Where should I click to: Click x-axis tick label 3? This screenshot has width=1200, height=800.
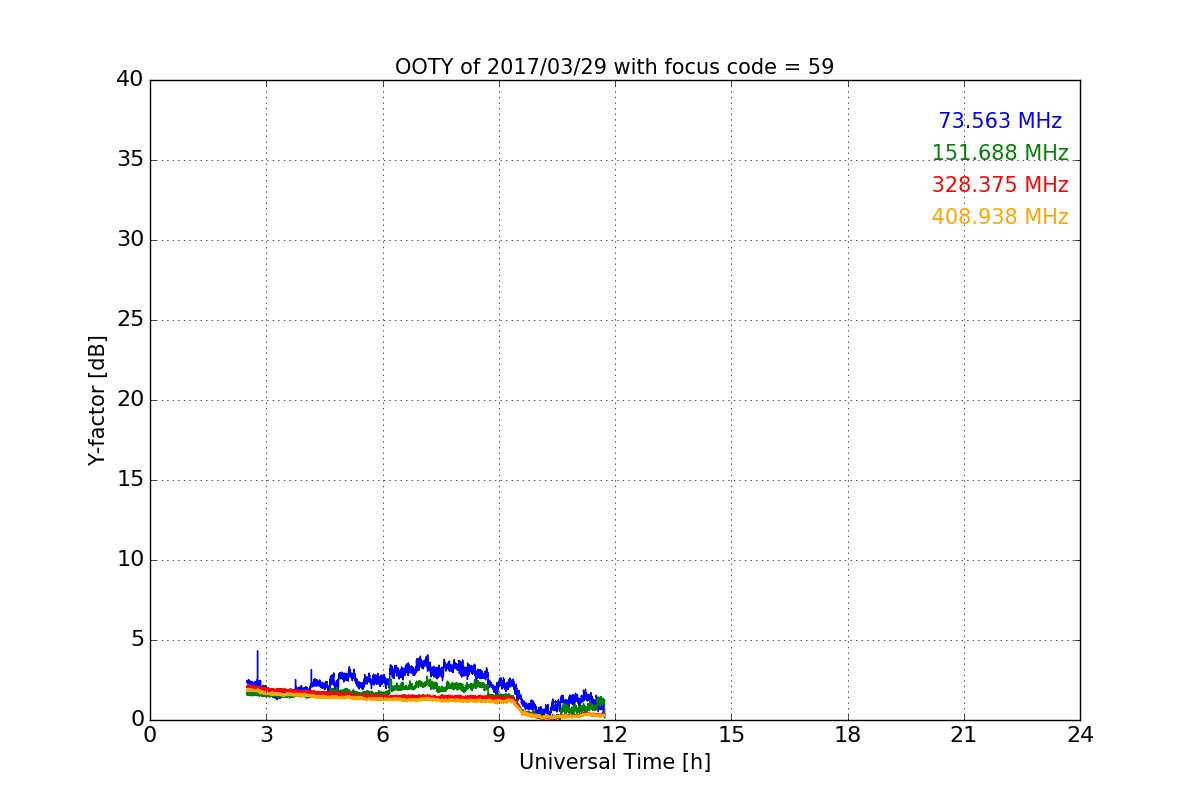coord(266,734)
